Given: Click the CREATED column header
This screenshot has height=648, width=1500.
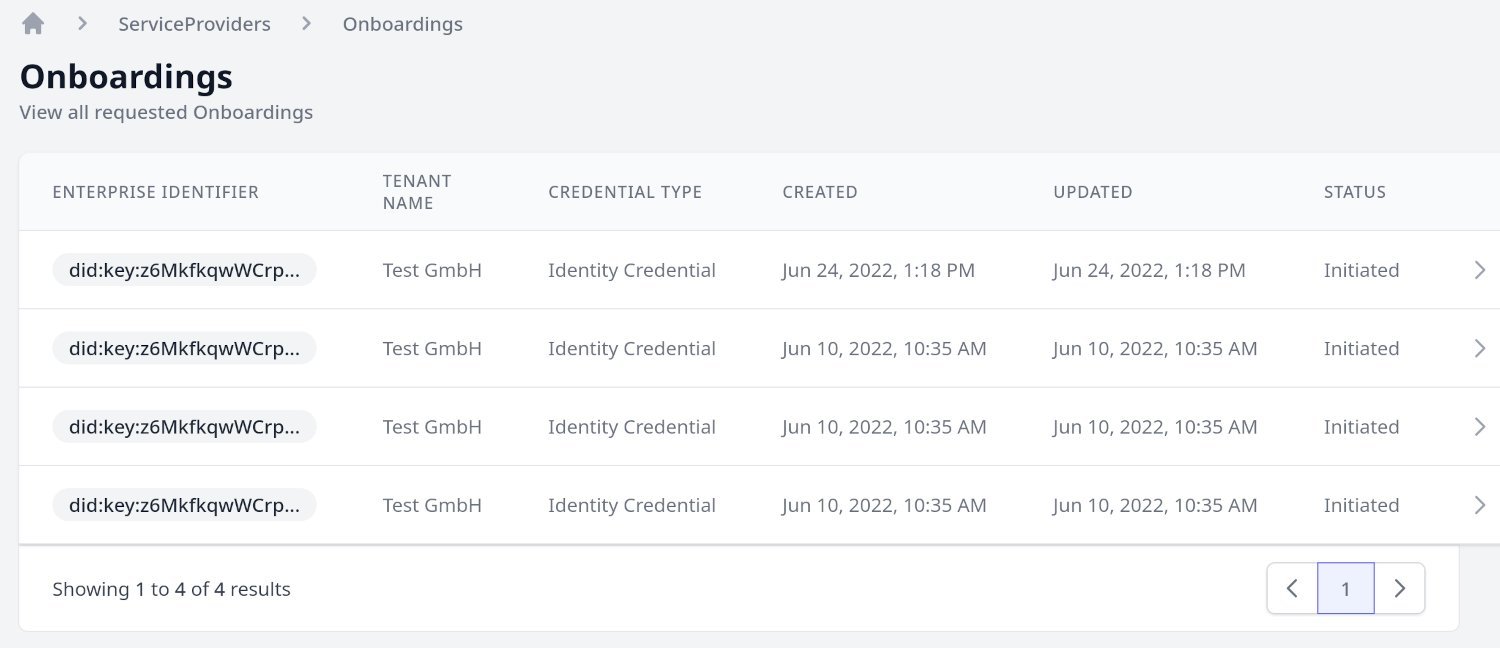Looking at the screenshot, I should [820, 191].
